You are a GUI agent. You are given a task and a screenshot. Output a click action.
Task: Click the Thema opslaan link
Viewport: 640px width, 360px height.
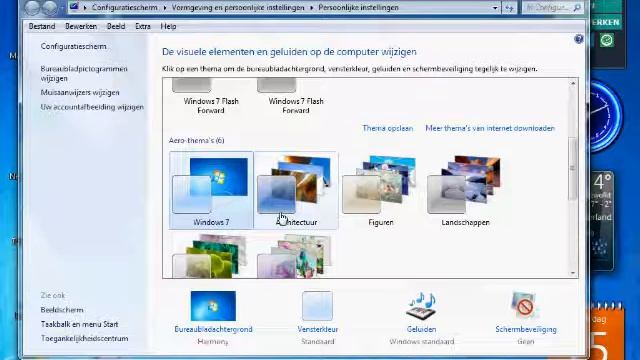[388, 128]
